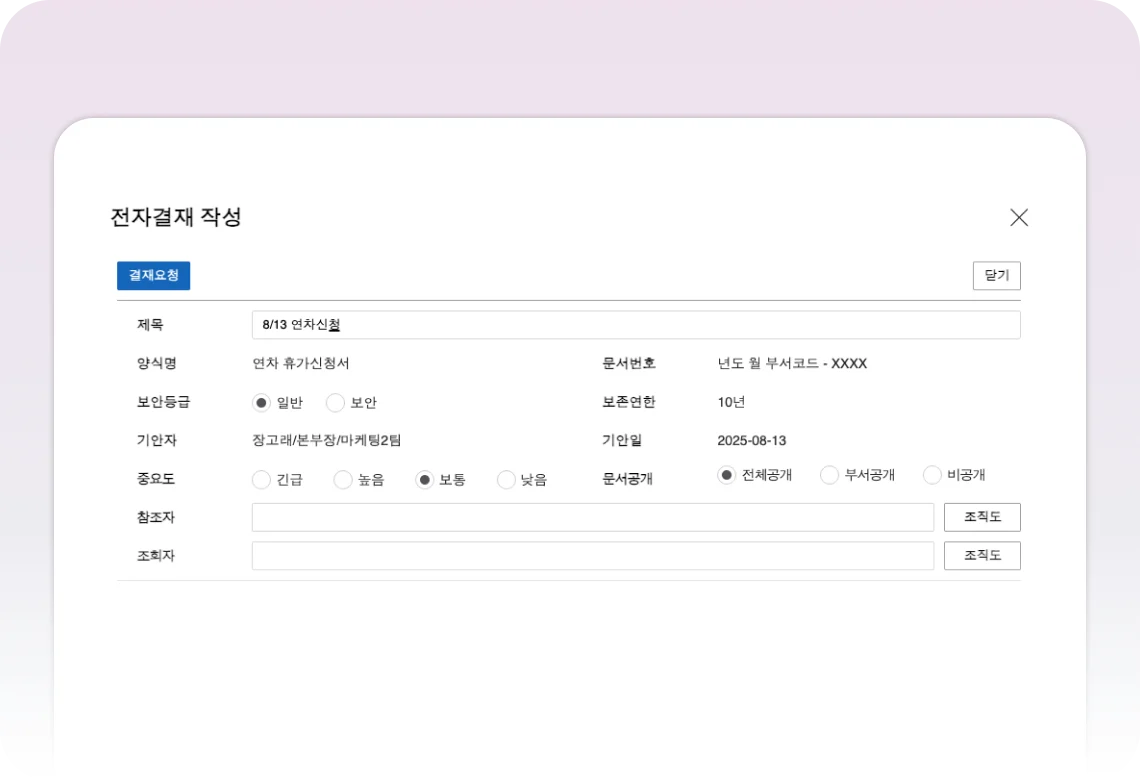This screenshot has height=780, width=1140.
Task: Click into the 참조자 input field
Action: coord(592,517)
